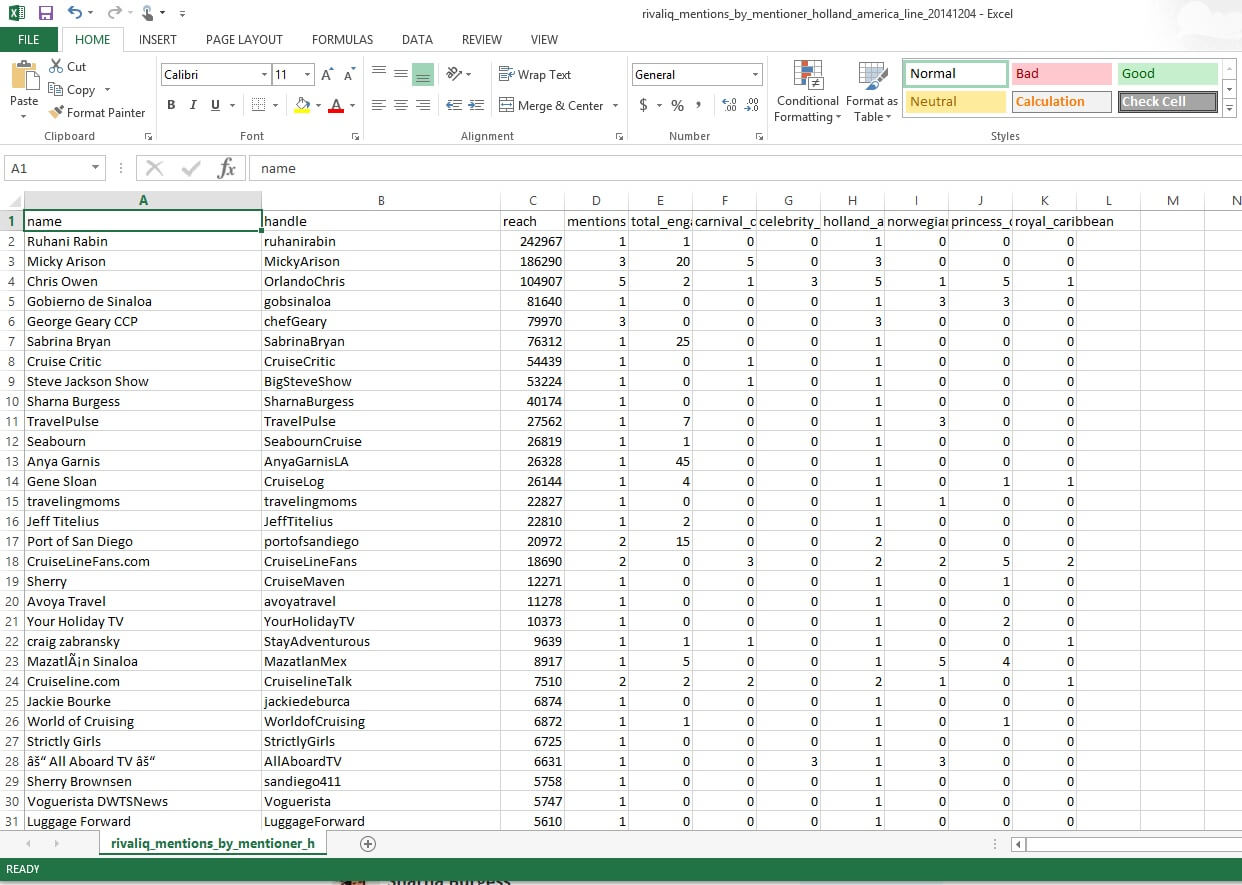Click the Copy icon
The height and width of the screenshot is (885, 1242).
(x=56, y=89)
